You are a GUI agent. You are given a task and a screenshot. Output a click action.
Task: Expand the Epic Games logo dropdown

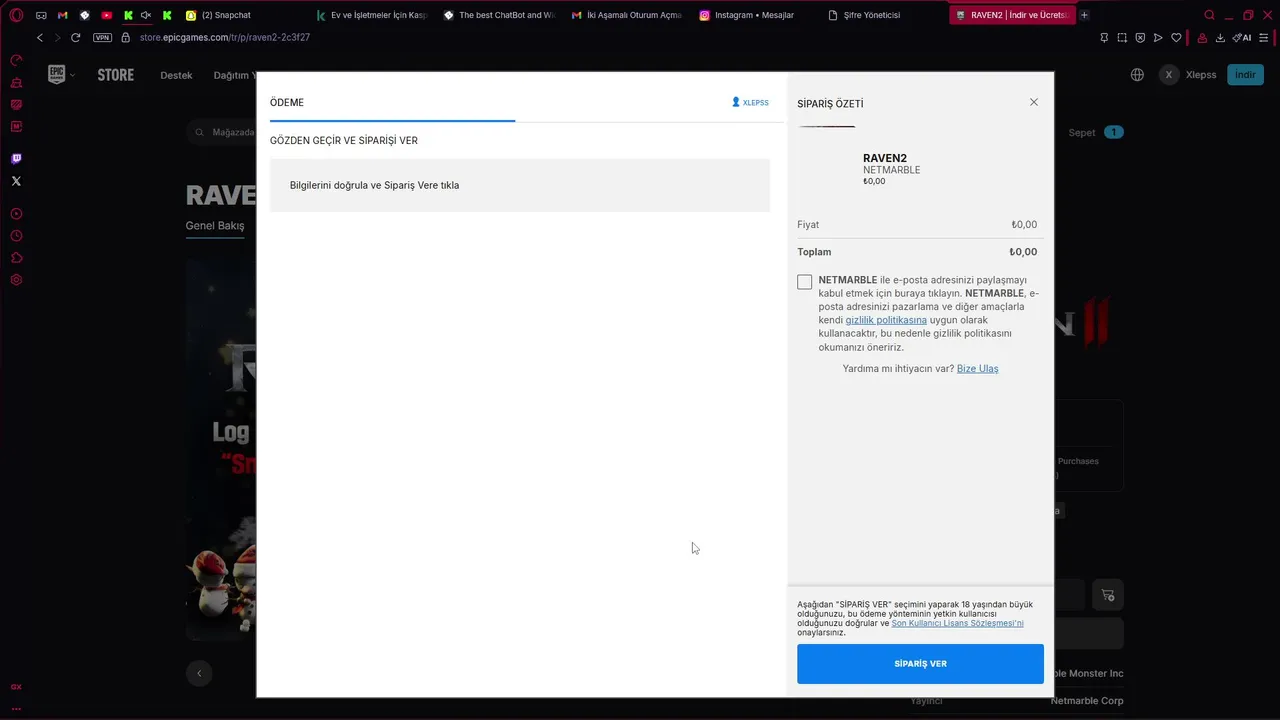(x=61, y=75)
